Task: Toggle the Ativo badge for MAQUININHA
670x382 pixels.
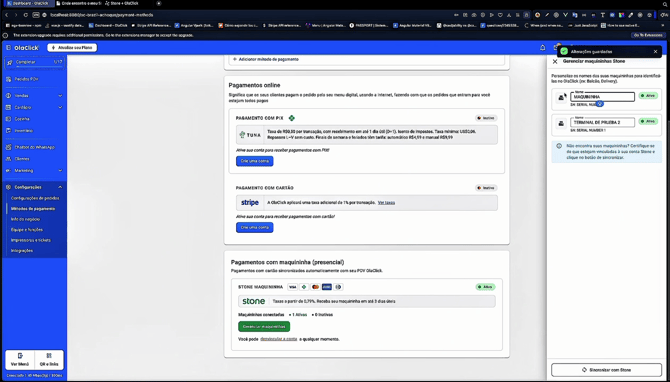Action: click(x=648, y=96)
